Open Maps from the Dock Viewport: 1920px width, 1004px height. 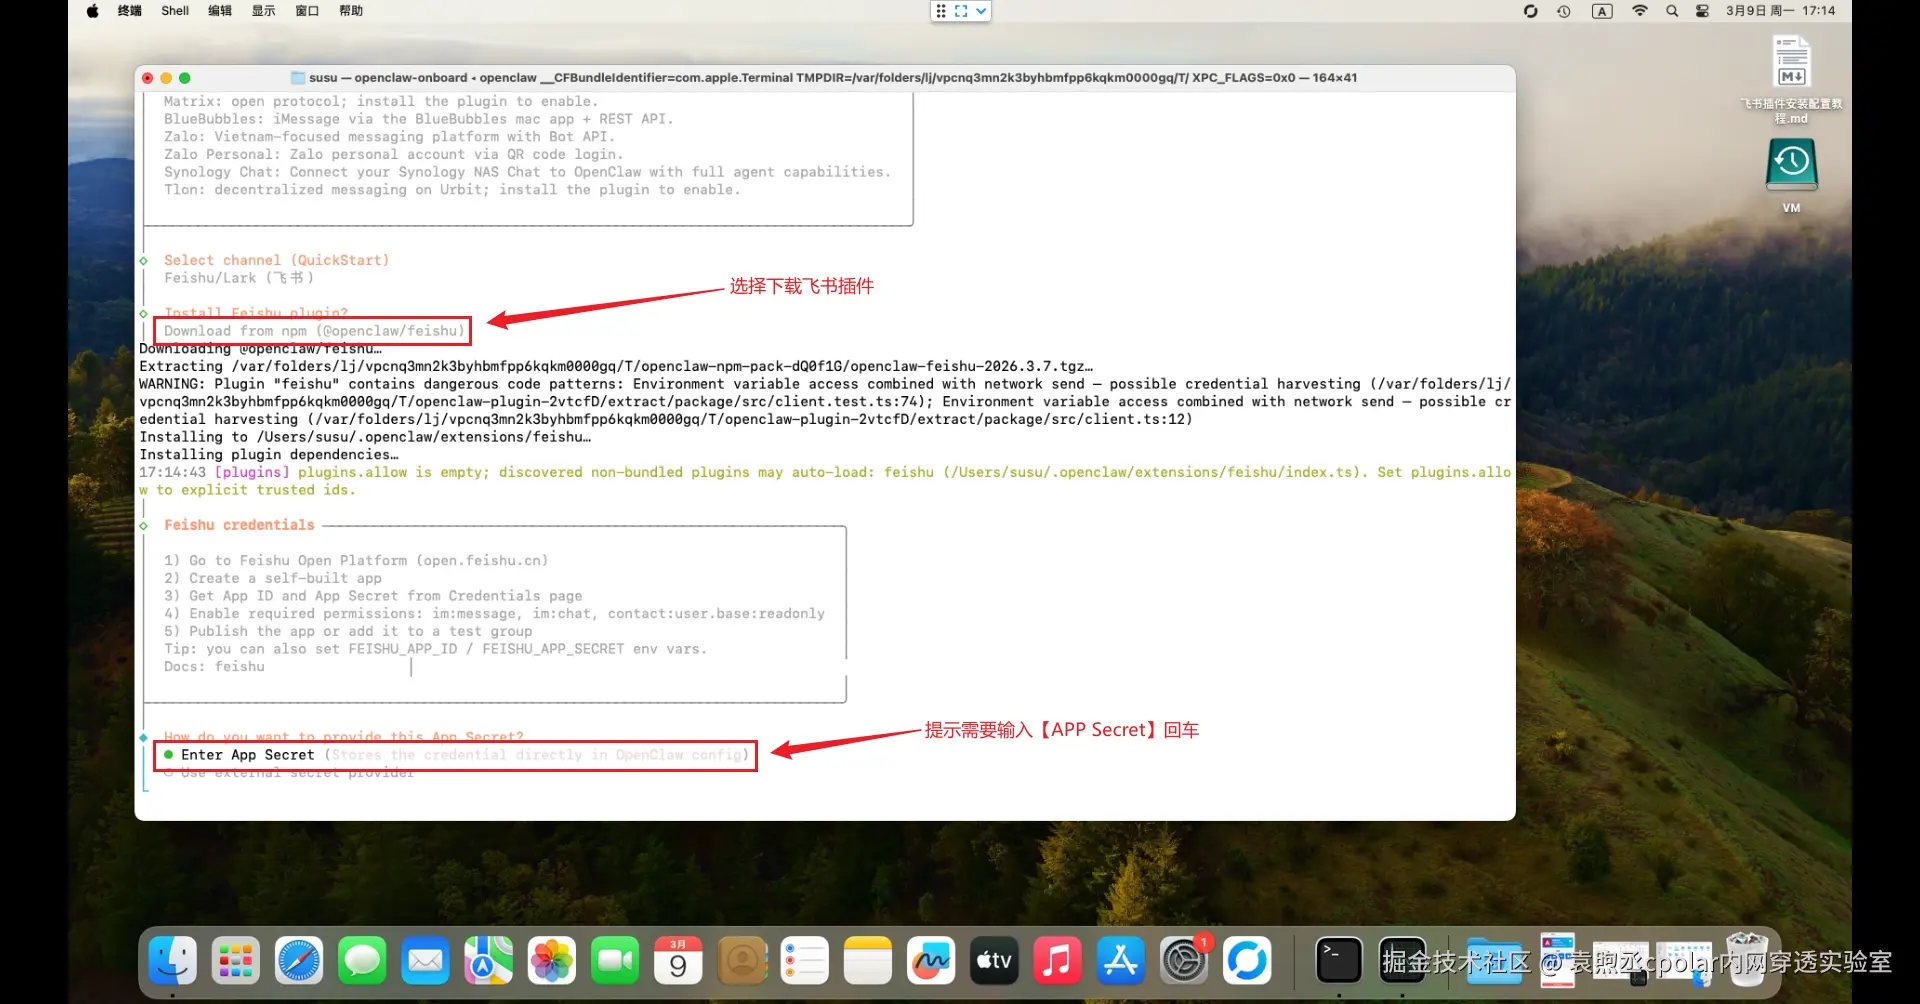coord(489,961)
